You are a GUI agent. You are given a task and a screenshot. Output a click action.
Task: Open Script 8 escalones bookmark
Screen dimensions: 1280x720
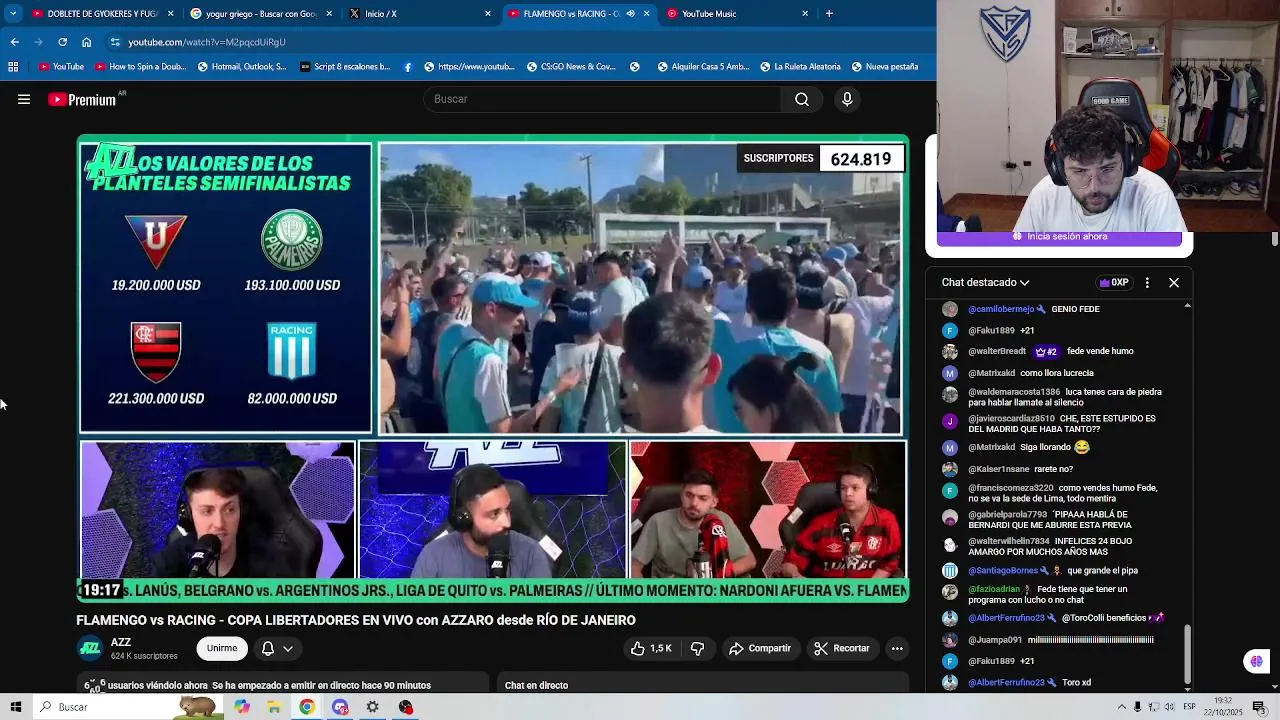344,67
